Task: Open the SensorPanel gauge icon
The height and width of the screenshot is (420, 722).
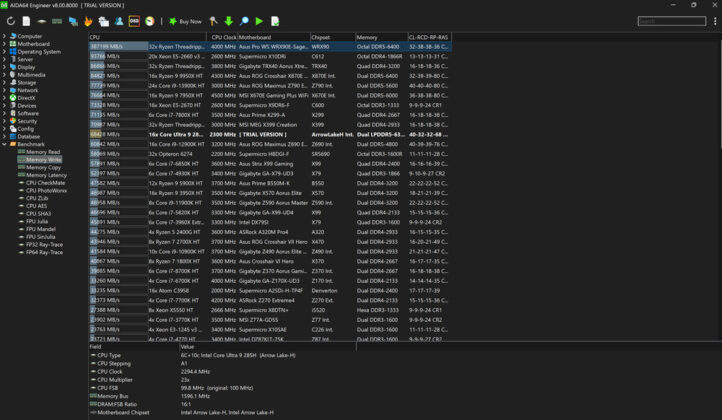Action: [150, 21]
